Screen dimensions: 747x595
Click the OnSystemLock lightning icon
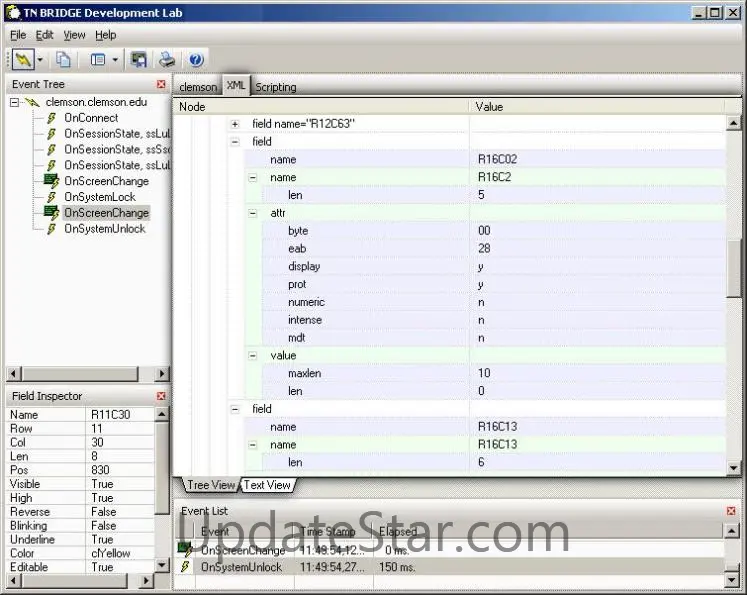tap(51, 197)
